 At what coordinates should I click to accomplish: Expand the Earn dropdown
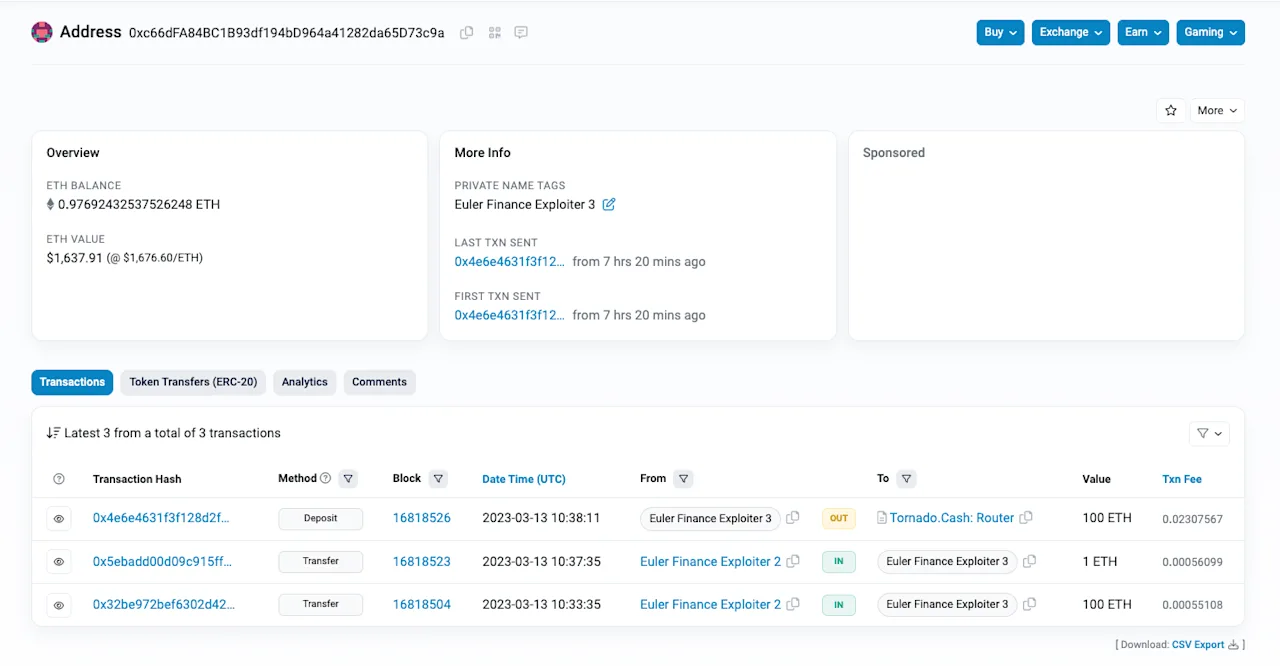tap(1142, 32)
